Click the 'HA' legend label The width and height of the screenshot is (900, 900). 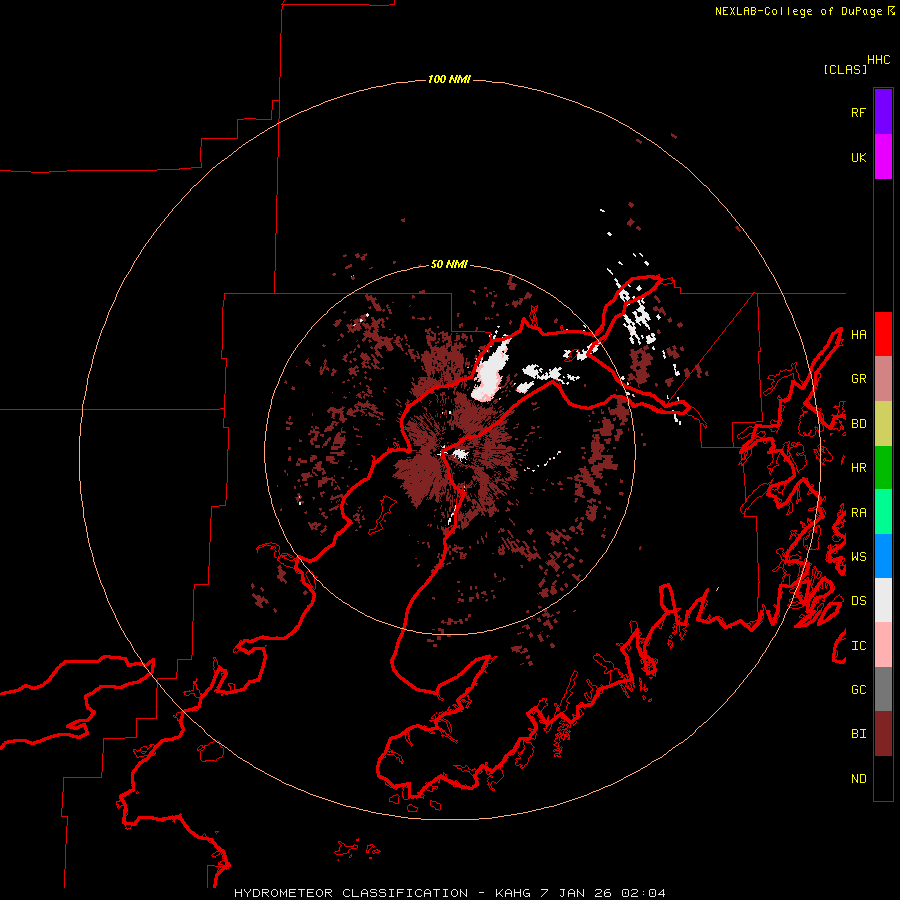pos(858,334)
